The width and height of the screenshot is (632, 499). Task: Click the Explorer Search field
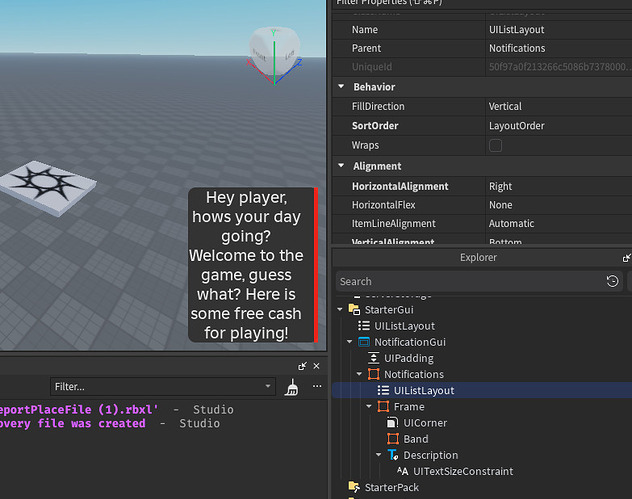pos(479,281)
